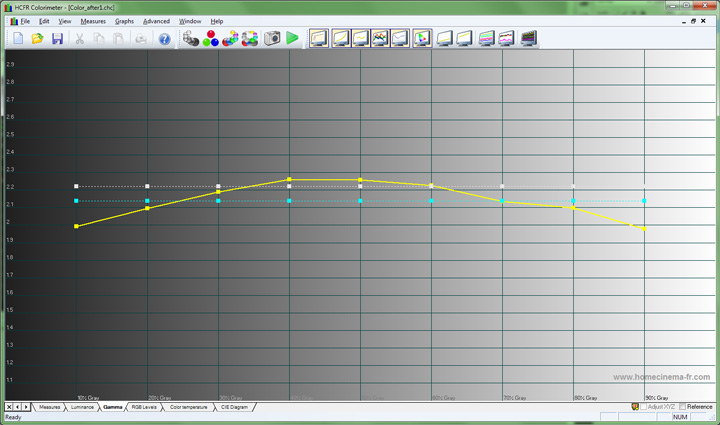Measure secondaries with multicolor spheres icon

tap(231, 39)
